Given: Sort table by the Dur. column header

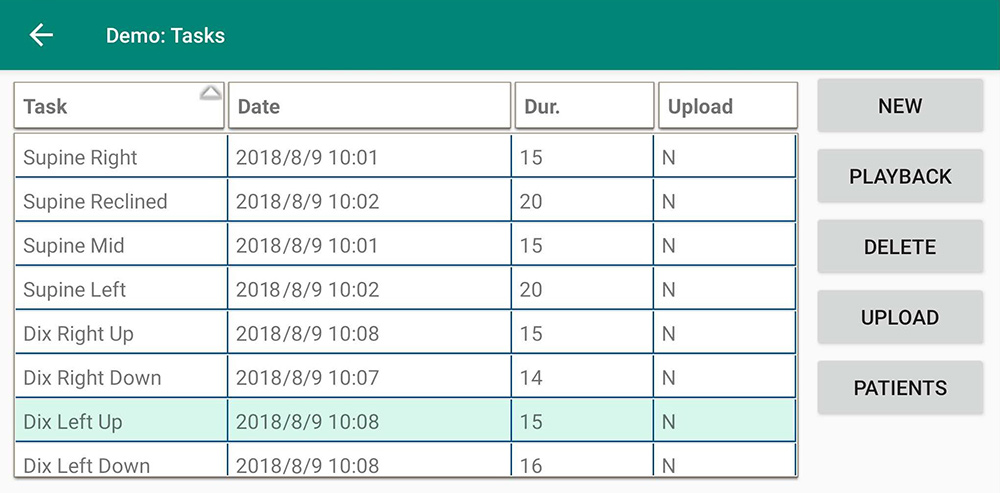Looking at the screenshot, I should (584, 106).
